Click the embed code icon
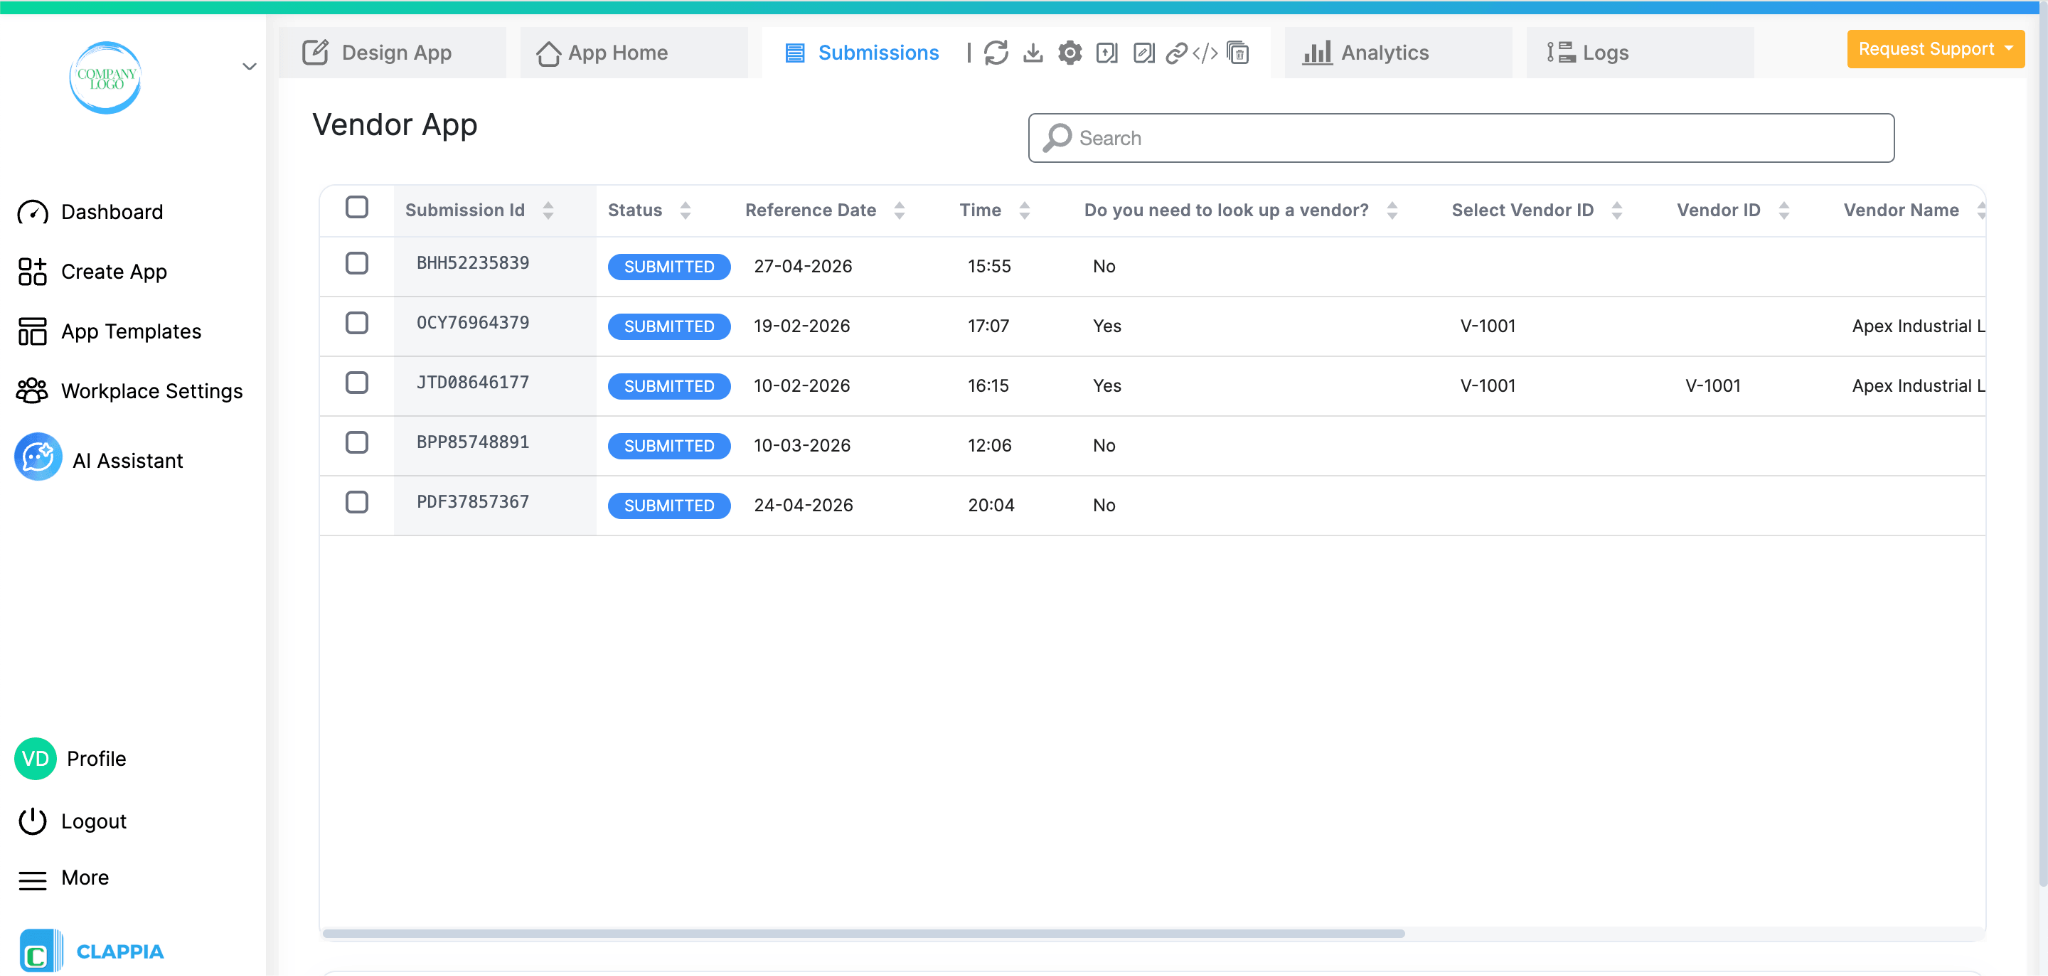Screen dimensions: 2048x976 pos(1206,53)
